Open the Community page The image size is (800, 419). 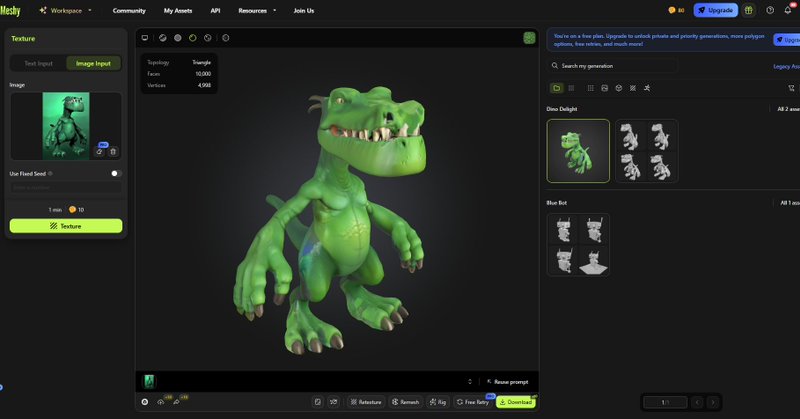(x=129, y=10)
